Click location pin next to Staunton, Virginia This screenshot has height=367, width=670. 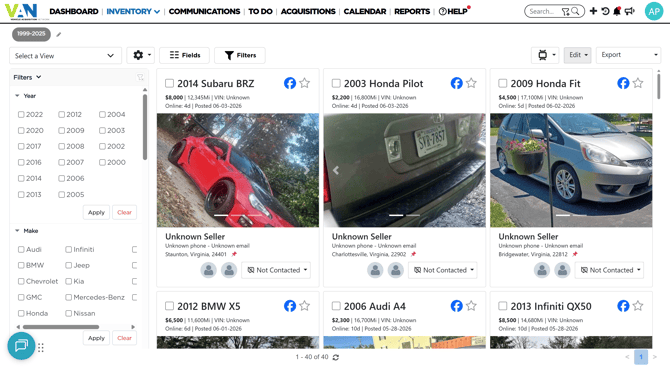[x=234, y=254]
